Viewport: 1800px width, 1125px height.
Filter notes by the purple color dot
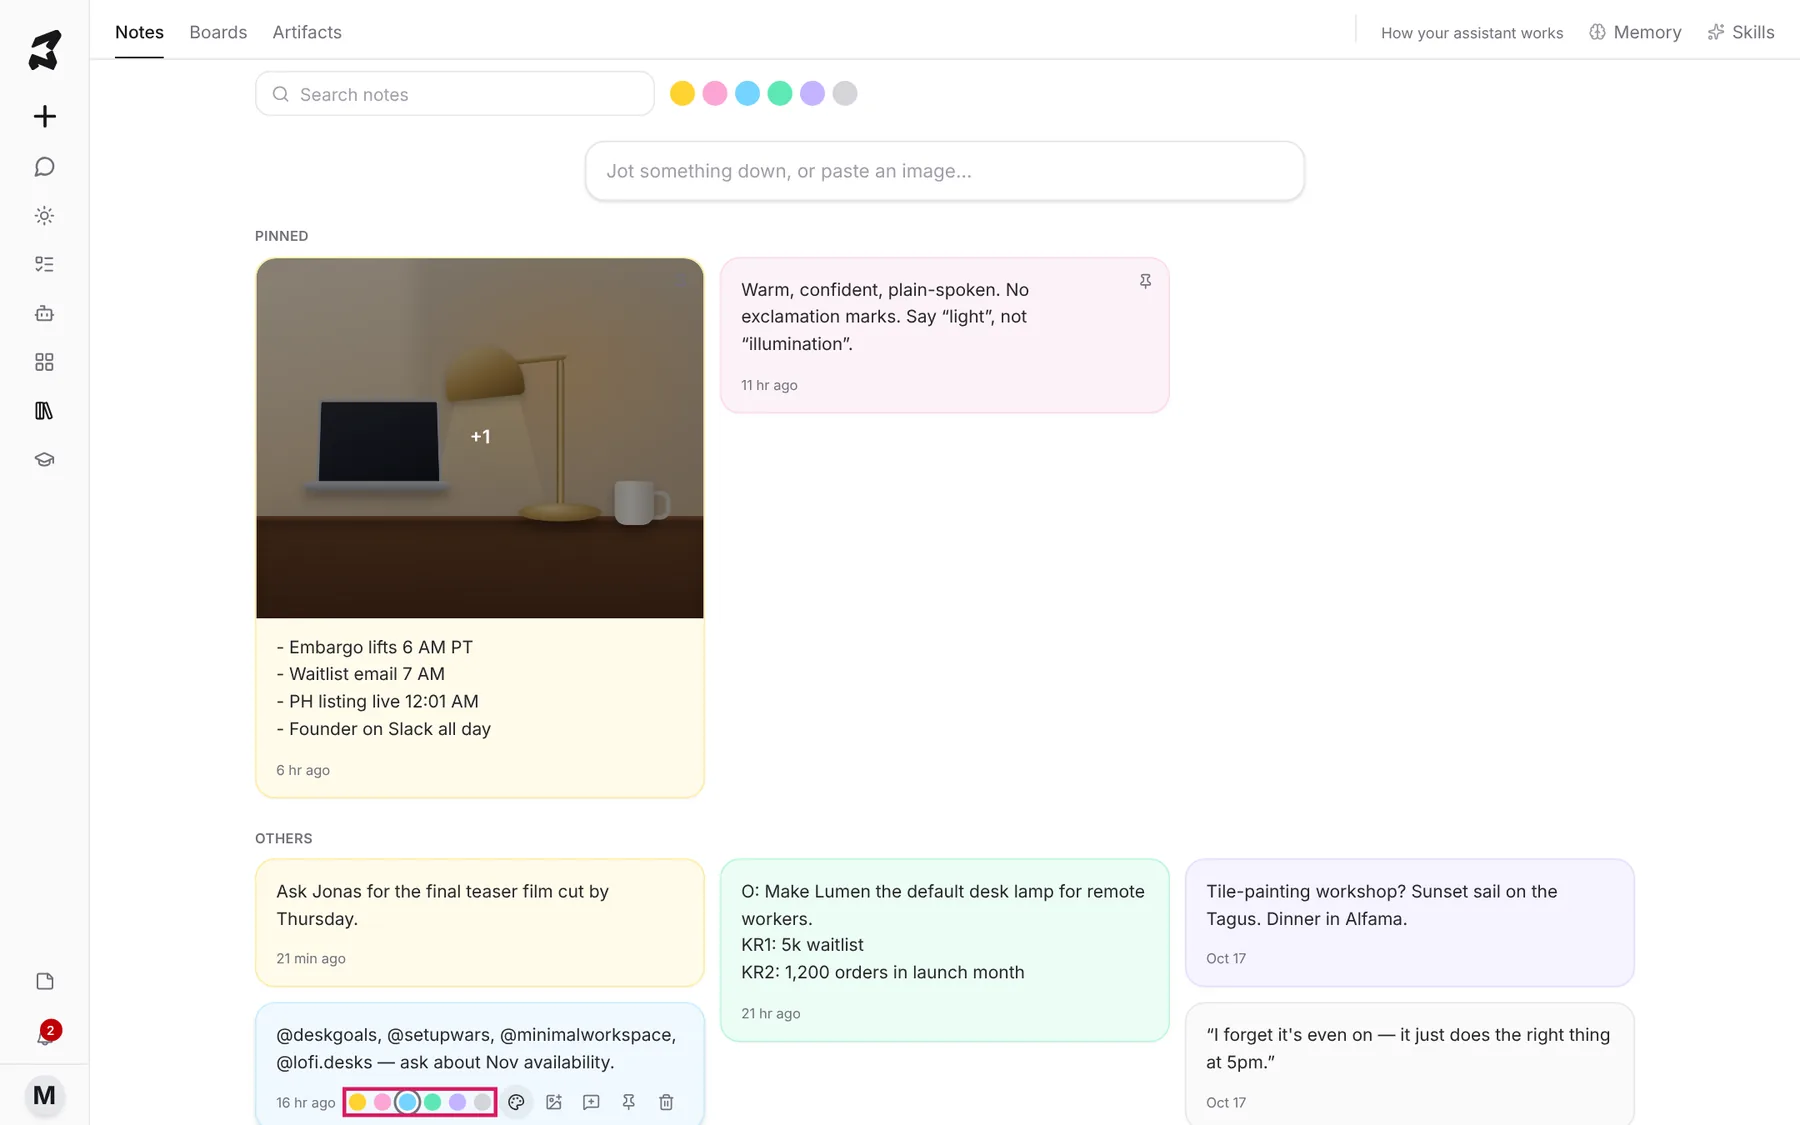tap(812, 94)
